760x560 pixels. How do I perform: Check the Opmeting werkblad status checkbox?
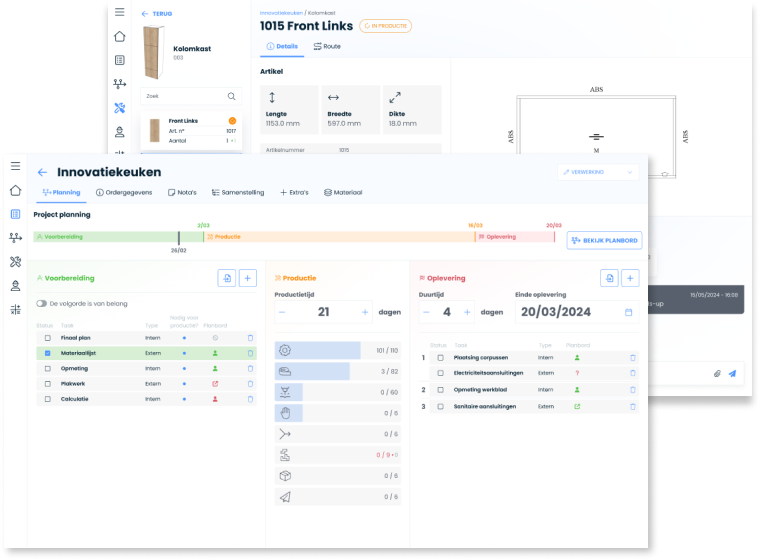click(x=440, y=389)
